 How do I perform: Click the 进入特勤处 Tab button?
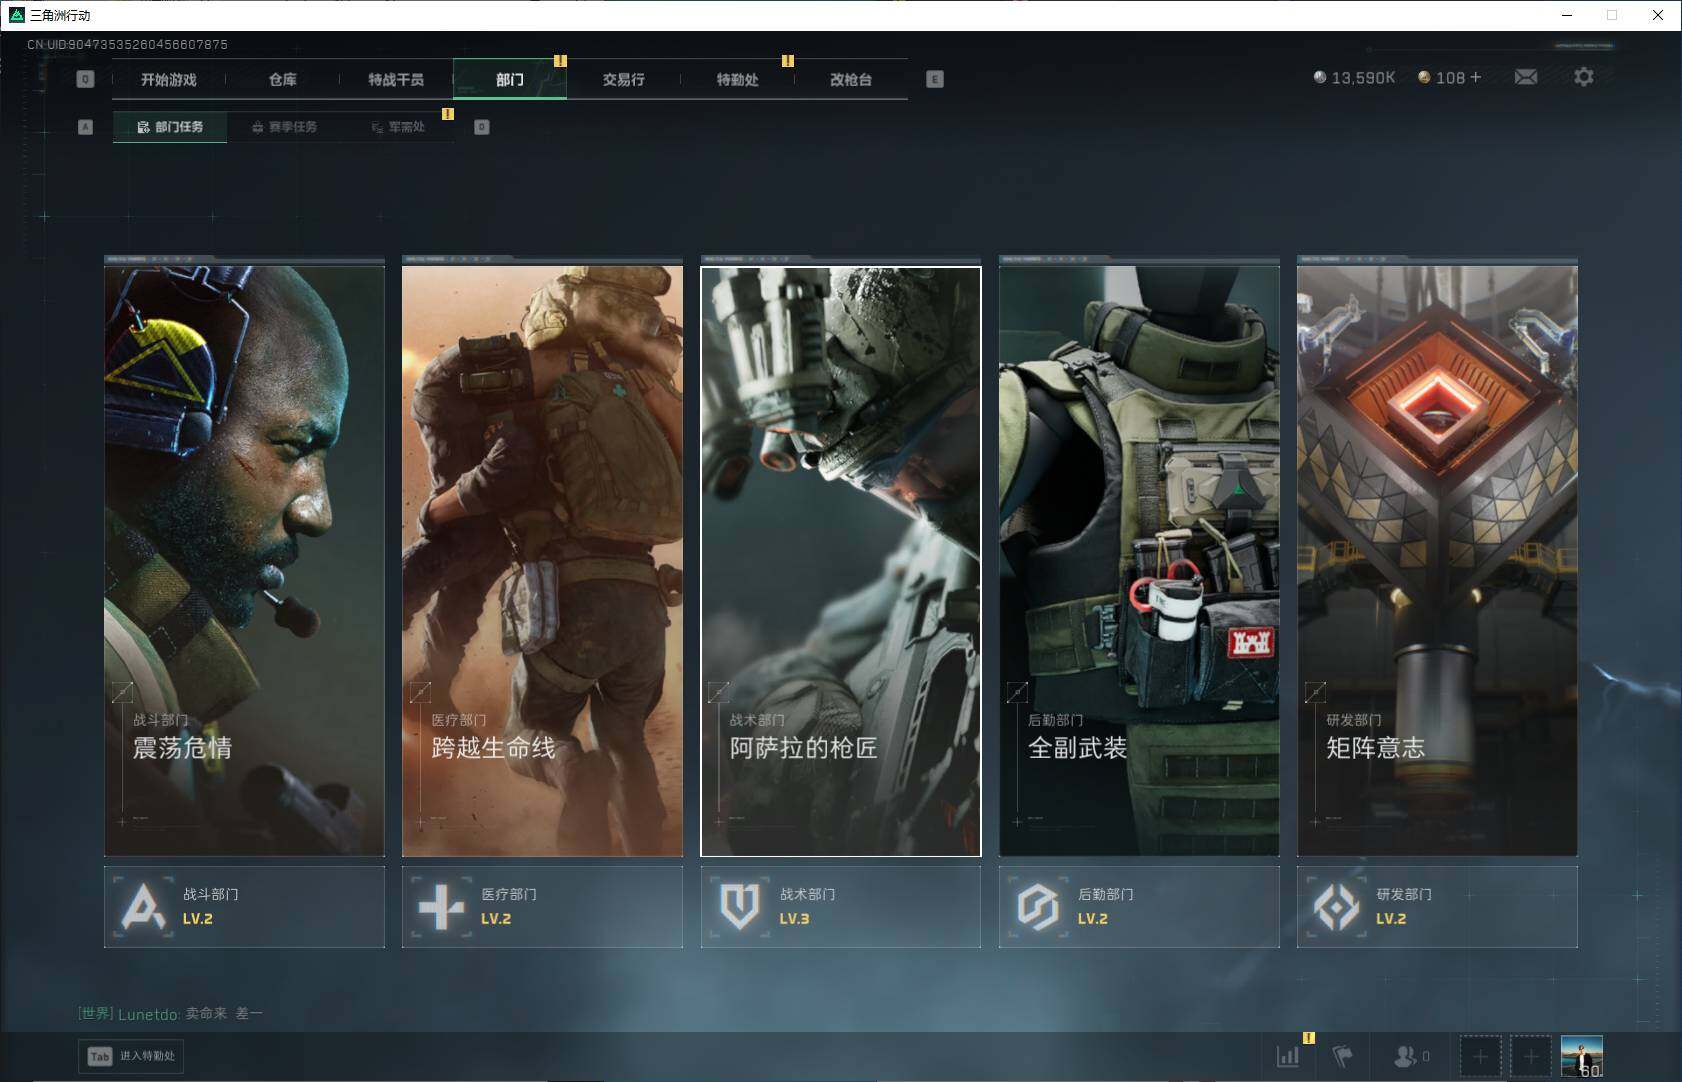[x=132, y=1056]
